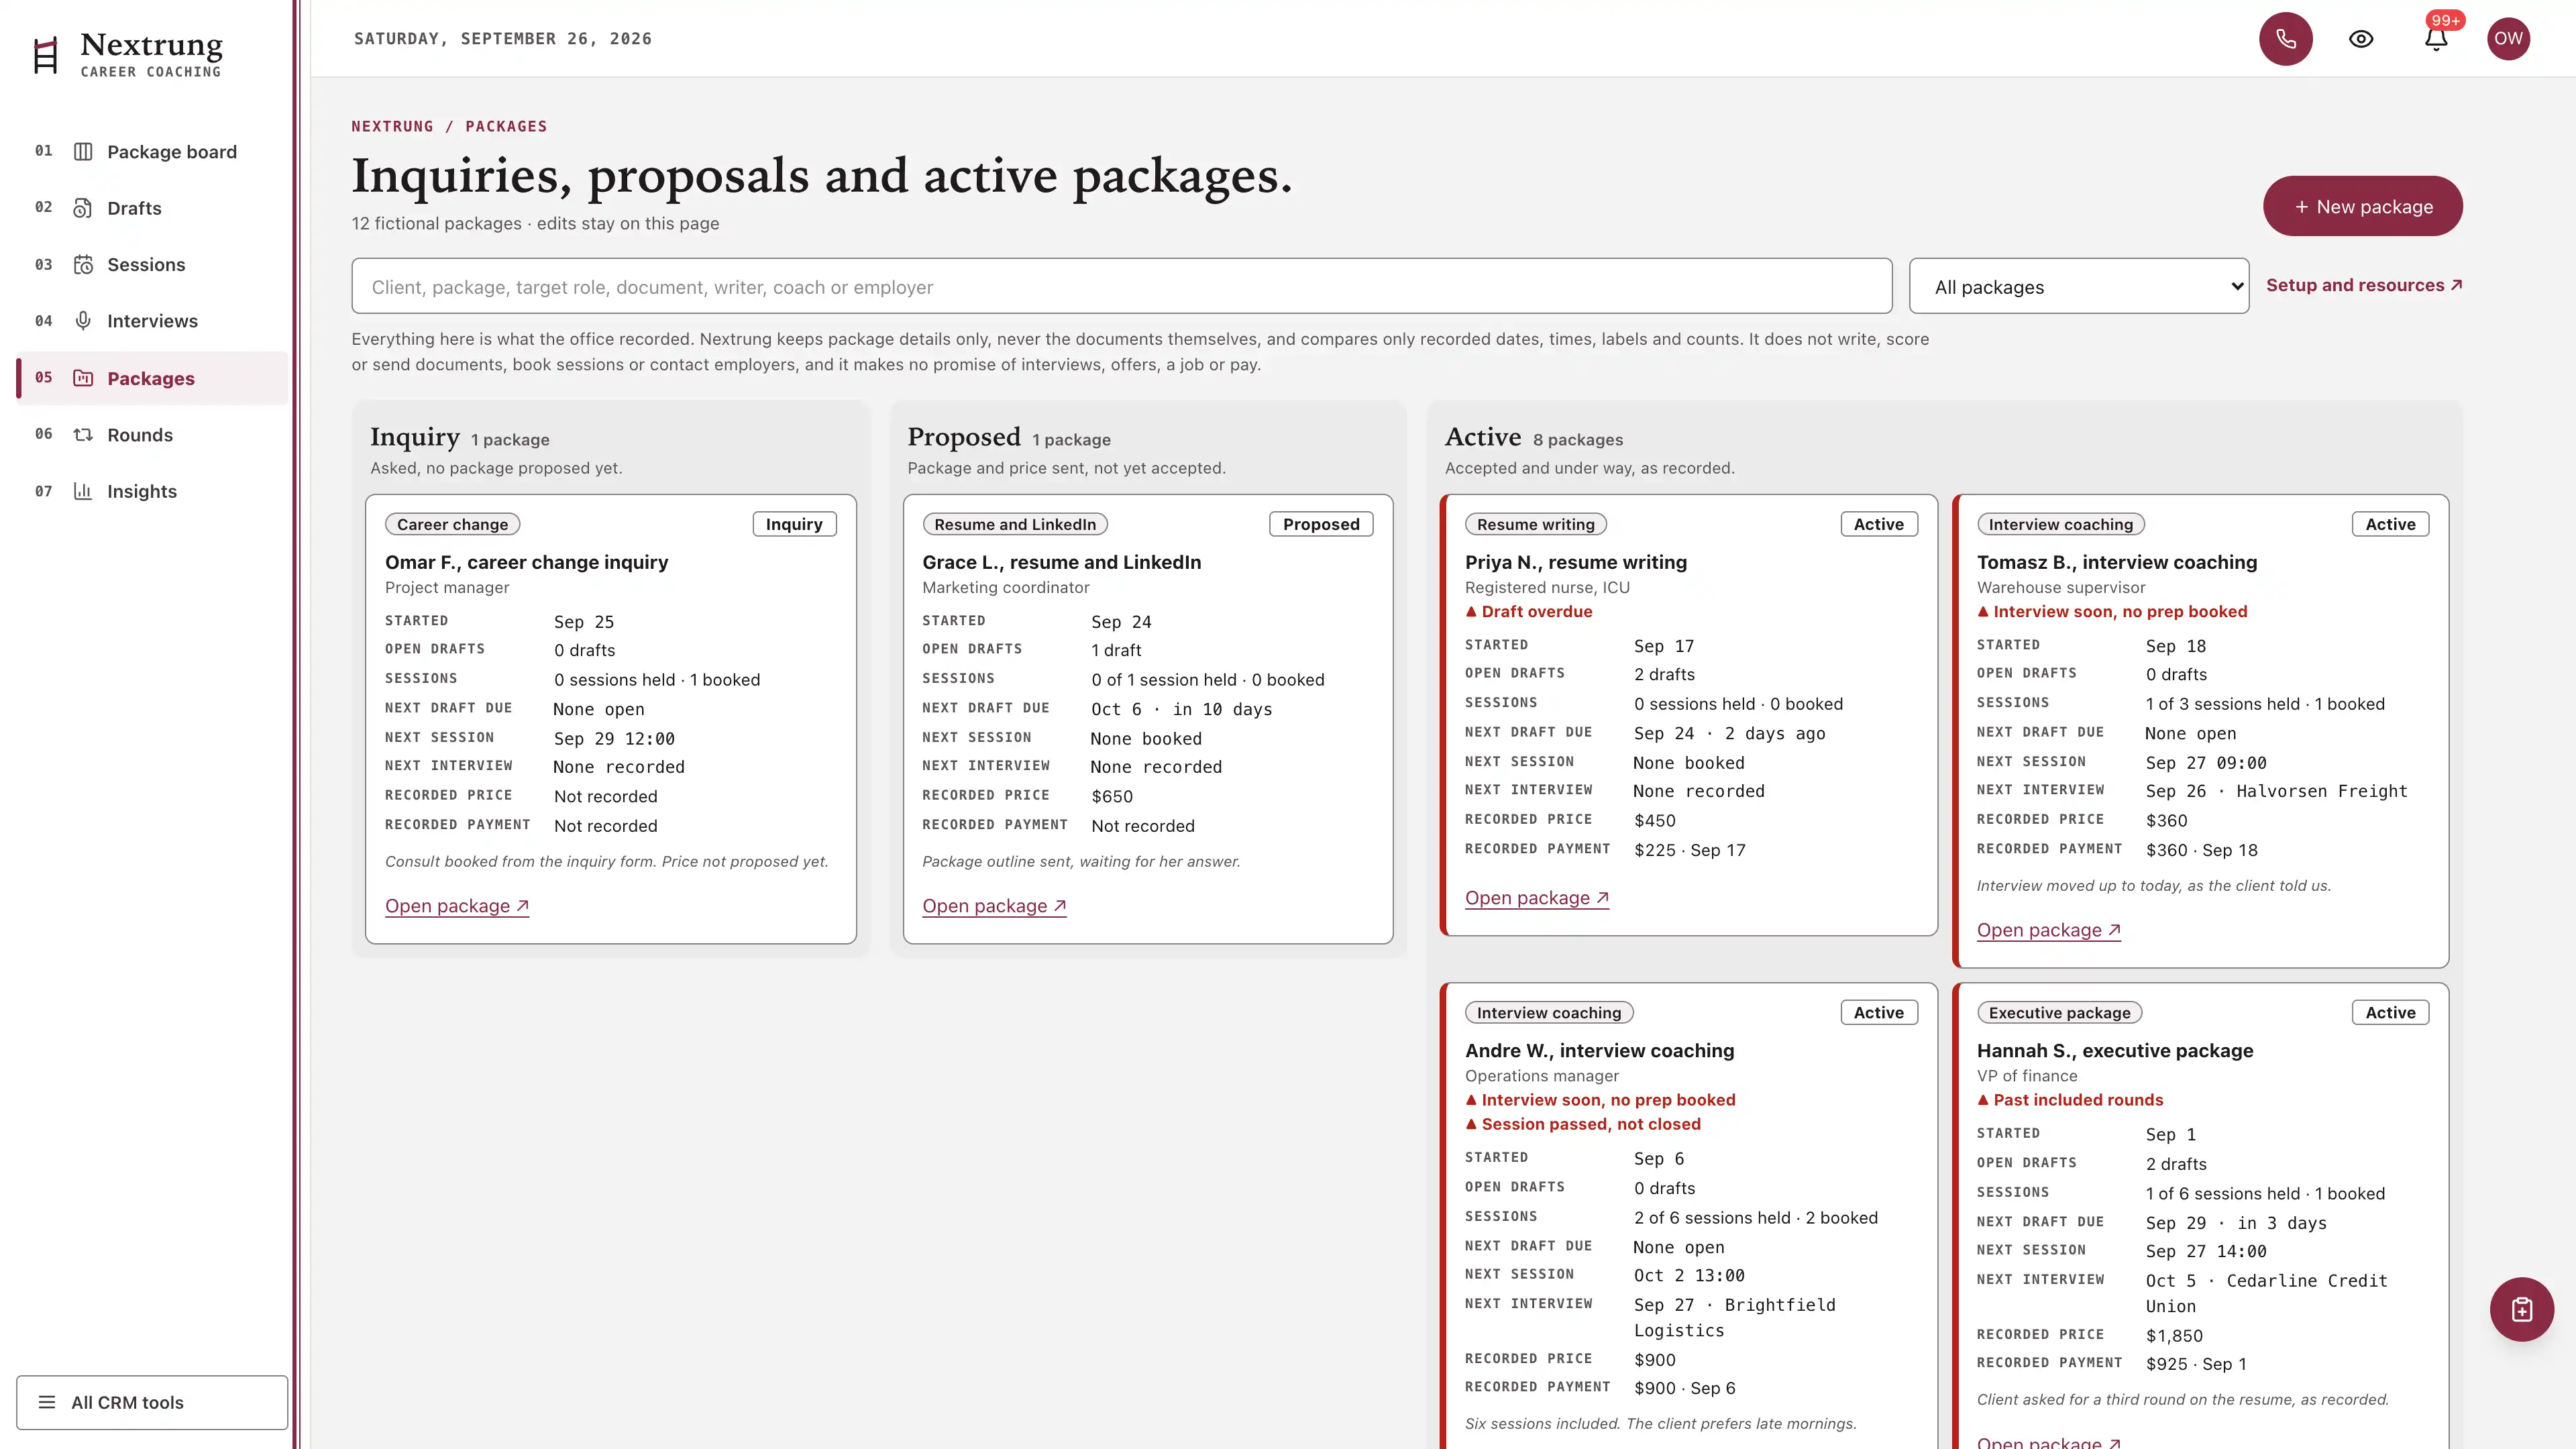Click the Proposed status badge
The width and height of the screenshot is (2576, 1449).
click(1321, 524)
